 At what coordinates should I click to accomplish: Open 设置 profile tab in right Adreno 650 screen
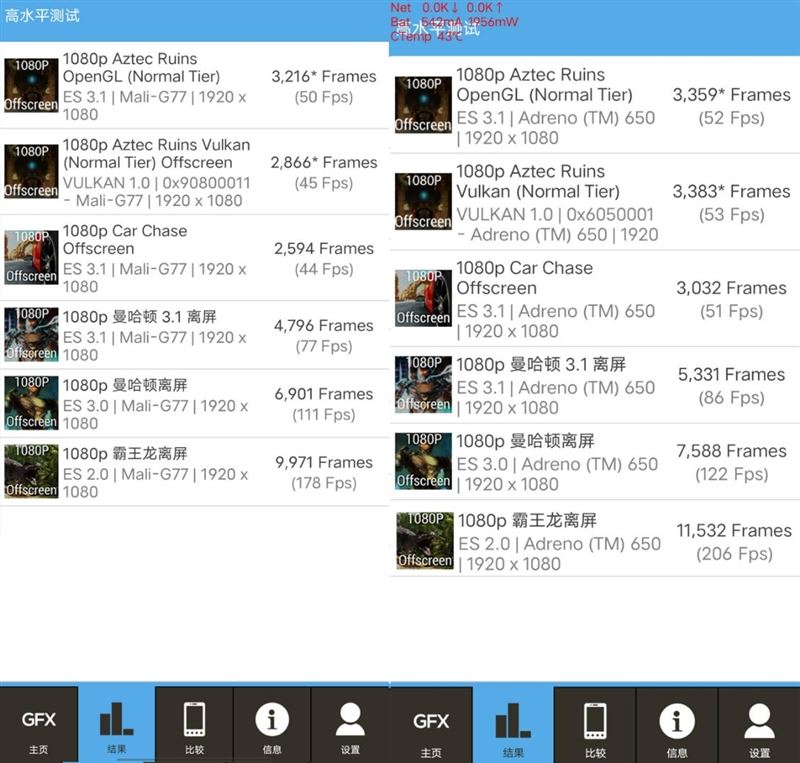[x=759, y=725]
